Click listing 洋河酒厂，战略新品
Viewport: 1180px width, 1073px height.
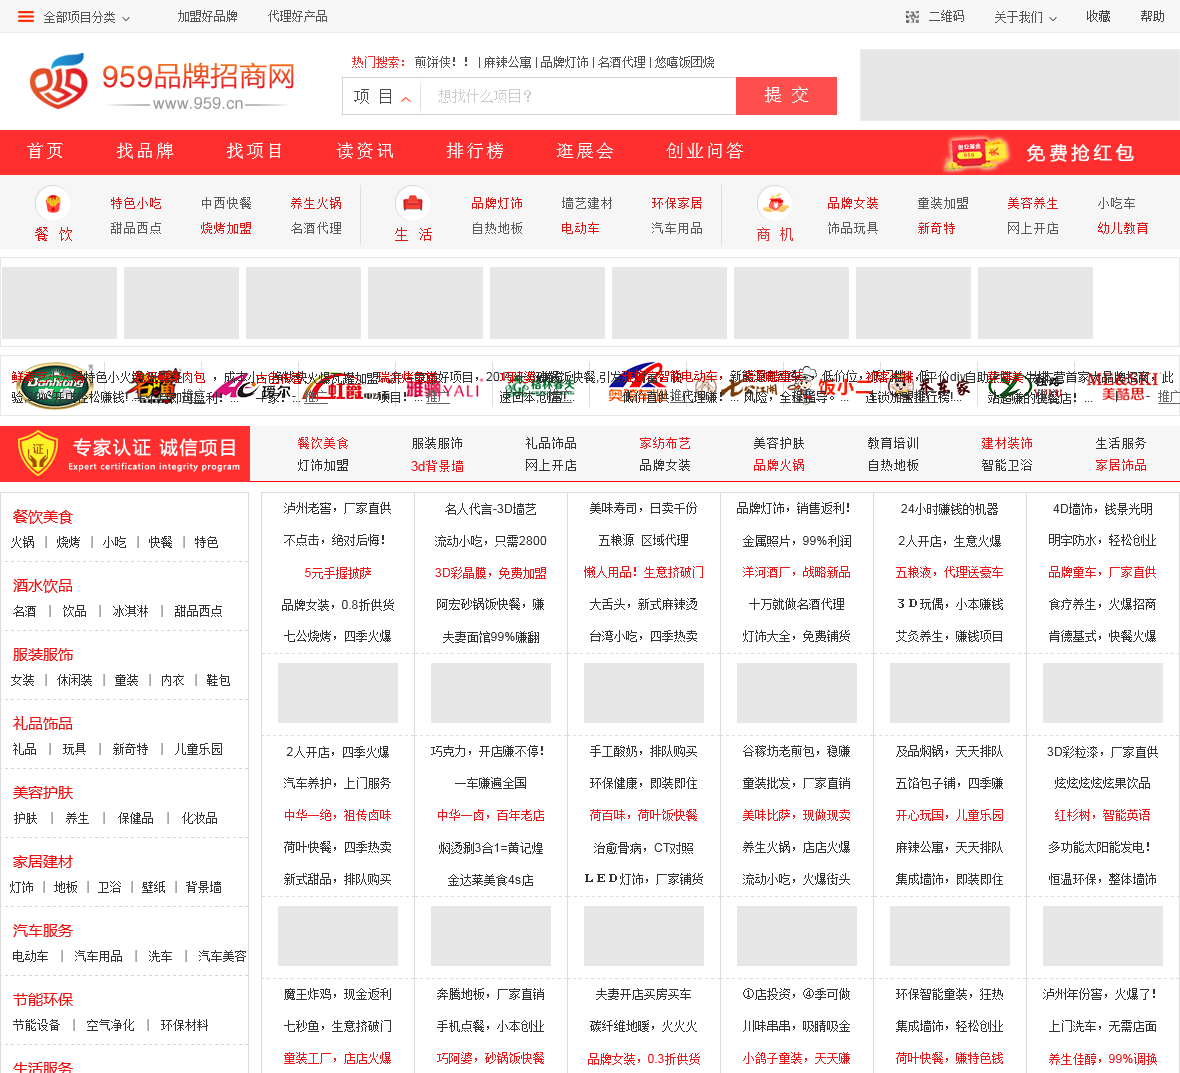point(796,573)
